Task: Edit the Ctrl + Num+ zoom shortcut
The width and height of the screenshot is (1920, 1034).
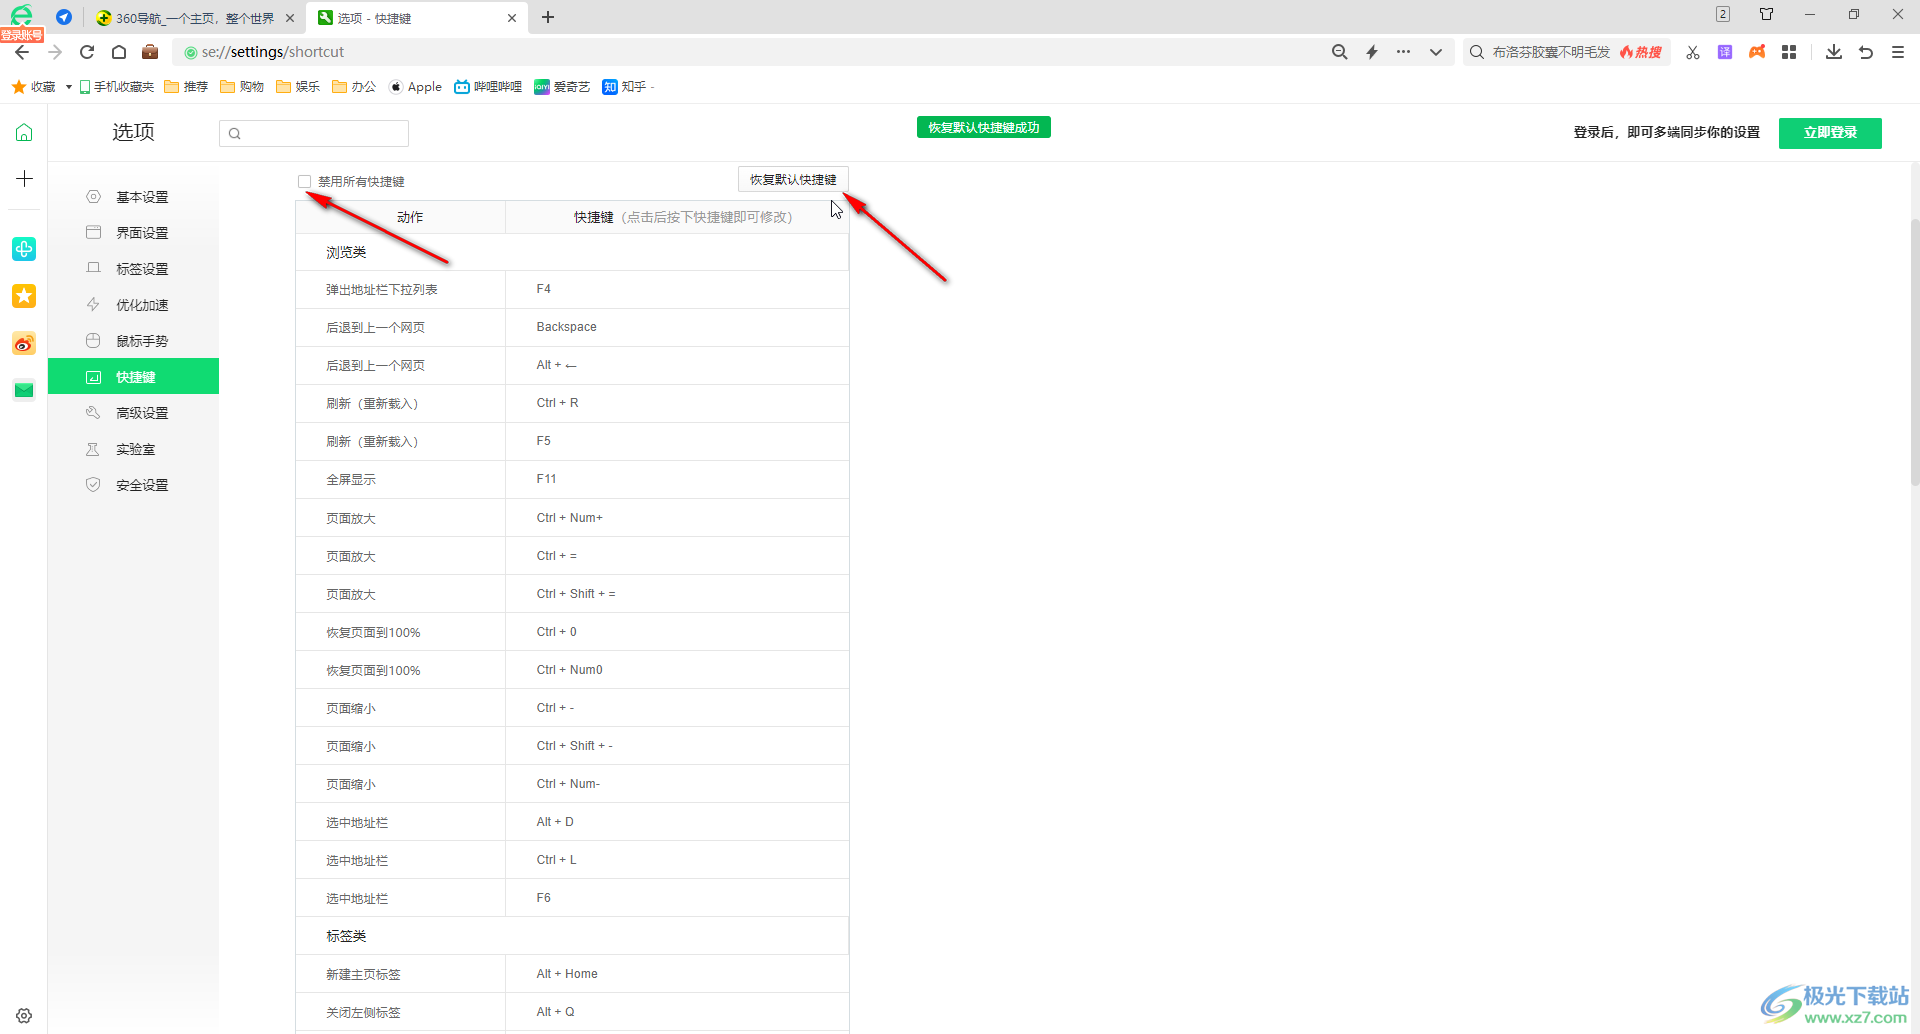Action: pyautogui.click(x=677, y=518)
